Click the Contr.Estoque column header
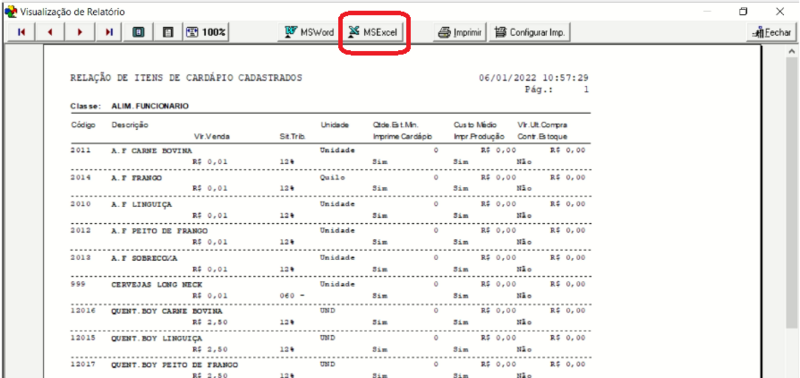 (542, 137)
